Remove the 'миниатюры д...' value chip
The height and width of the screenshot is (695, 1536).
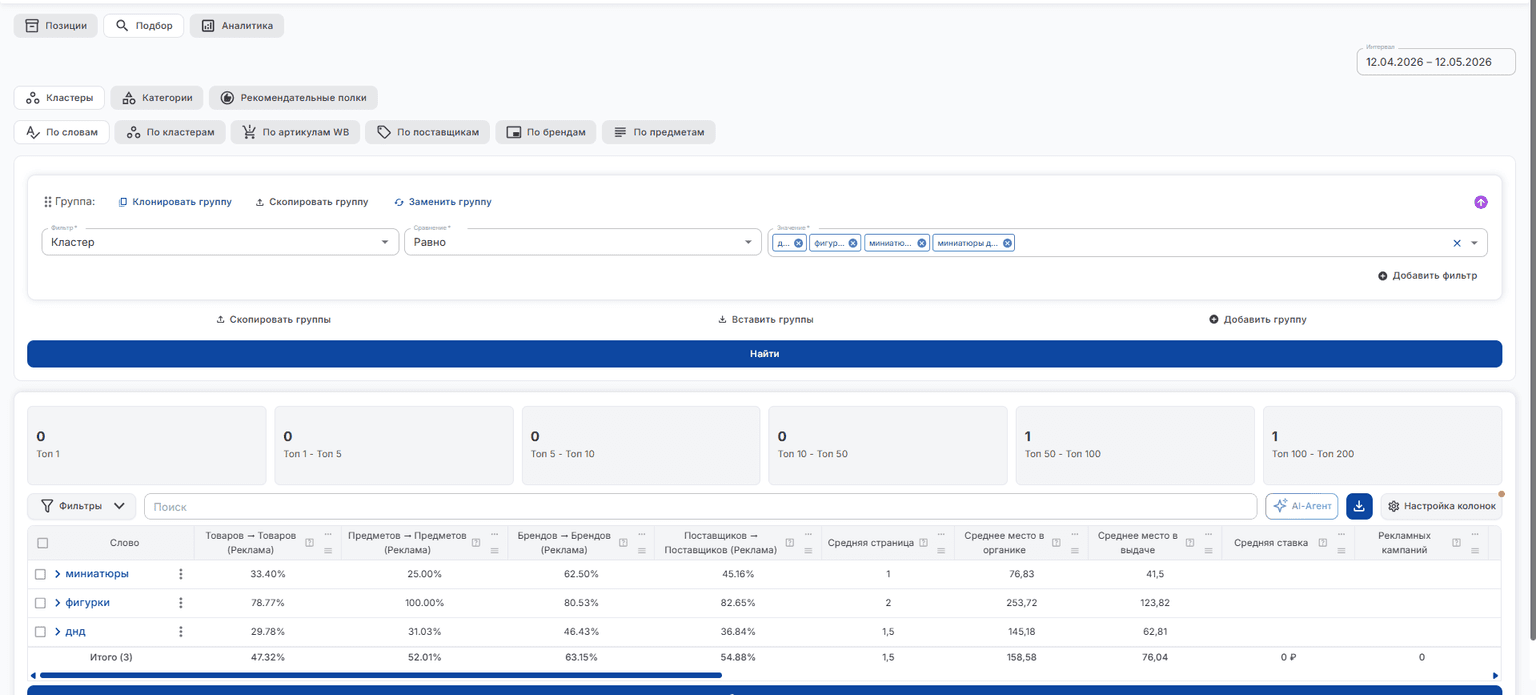[1007, 243]
